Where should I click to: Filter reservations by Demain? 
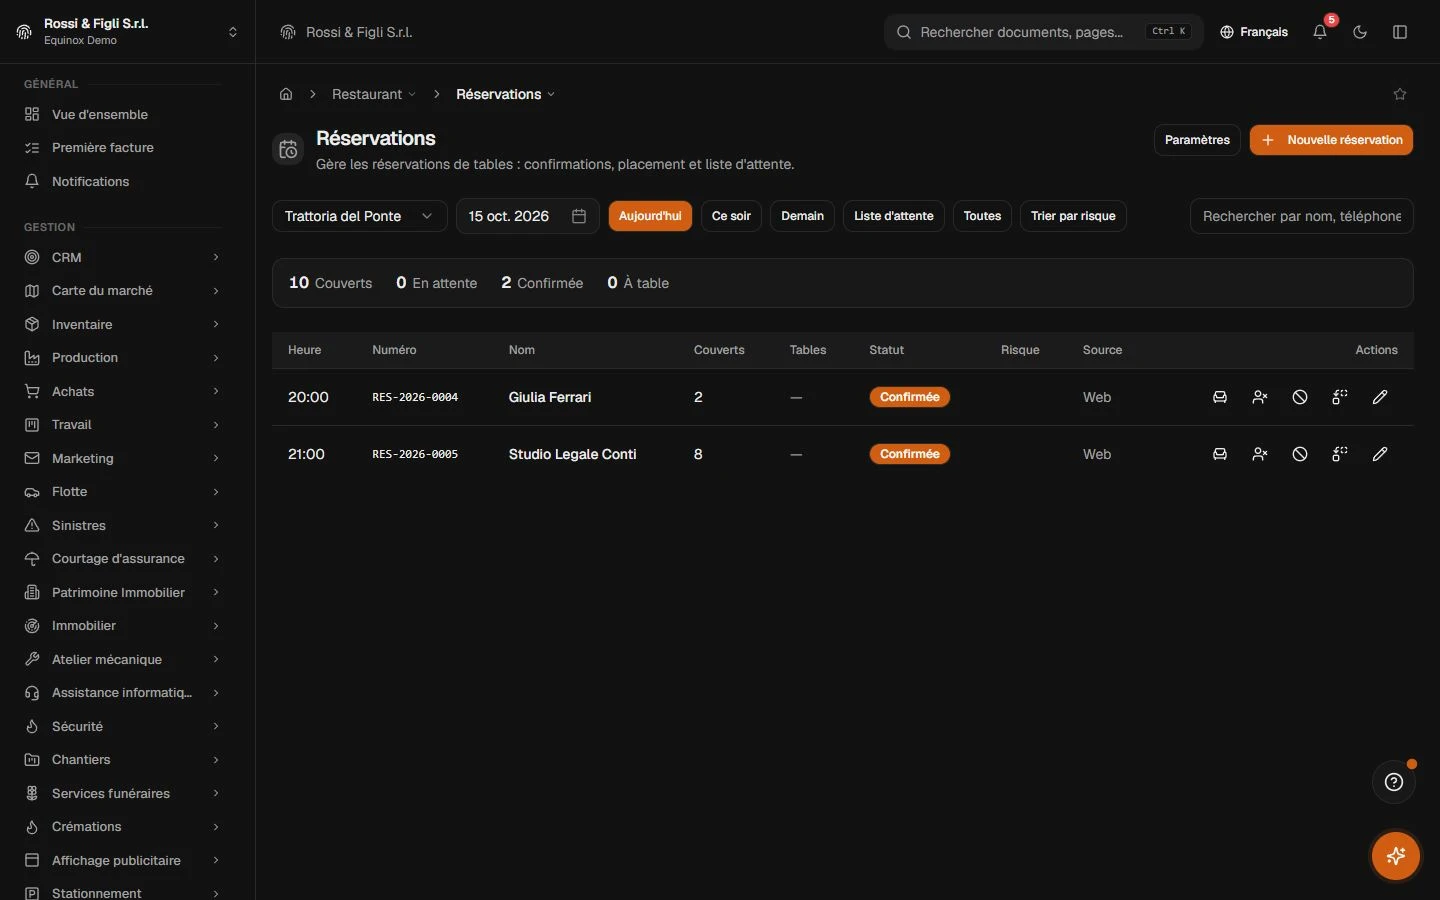point(802,216)
